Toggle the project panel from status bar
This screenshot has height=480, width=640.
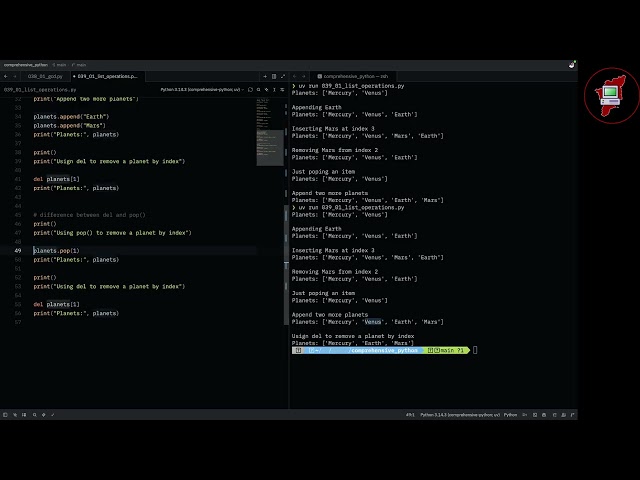(x=5, y=415)
